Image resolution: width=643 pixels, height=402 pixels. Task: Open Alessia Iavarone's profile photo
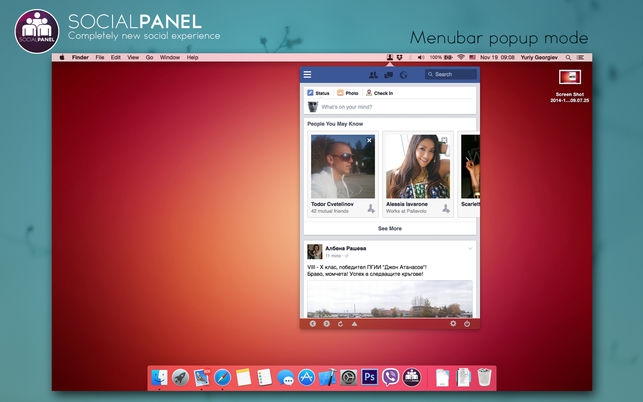[x=418, y=167]
